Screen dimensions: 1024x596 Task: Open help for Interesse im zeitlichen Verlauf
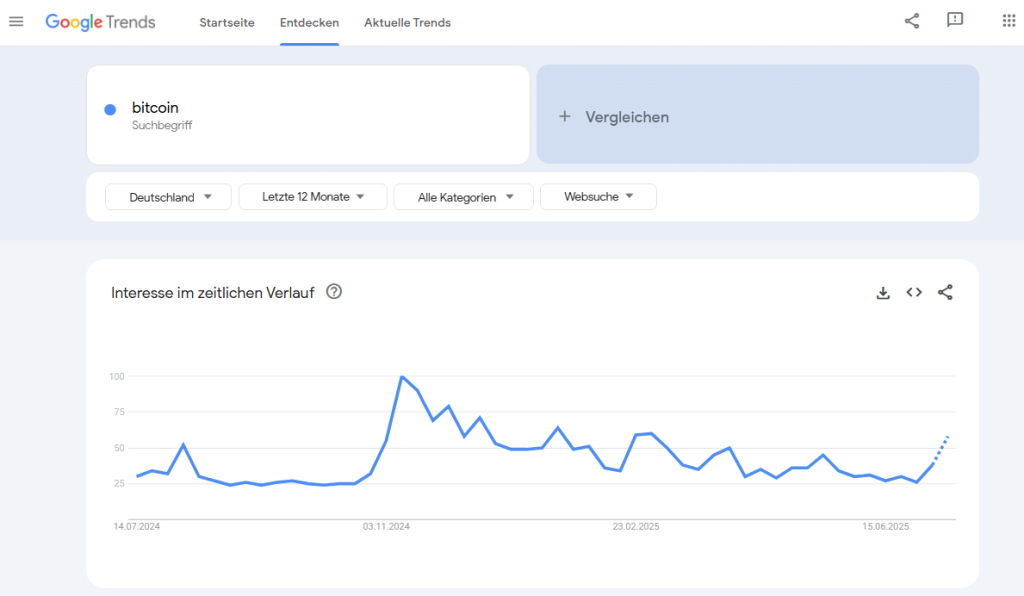[x=334, y=292]
